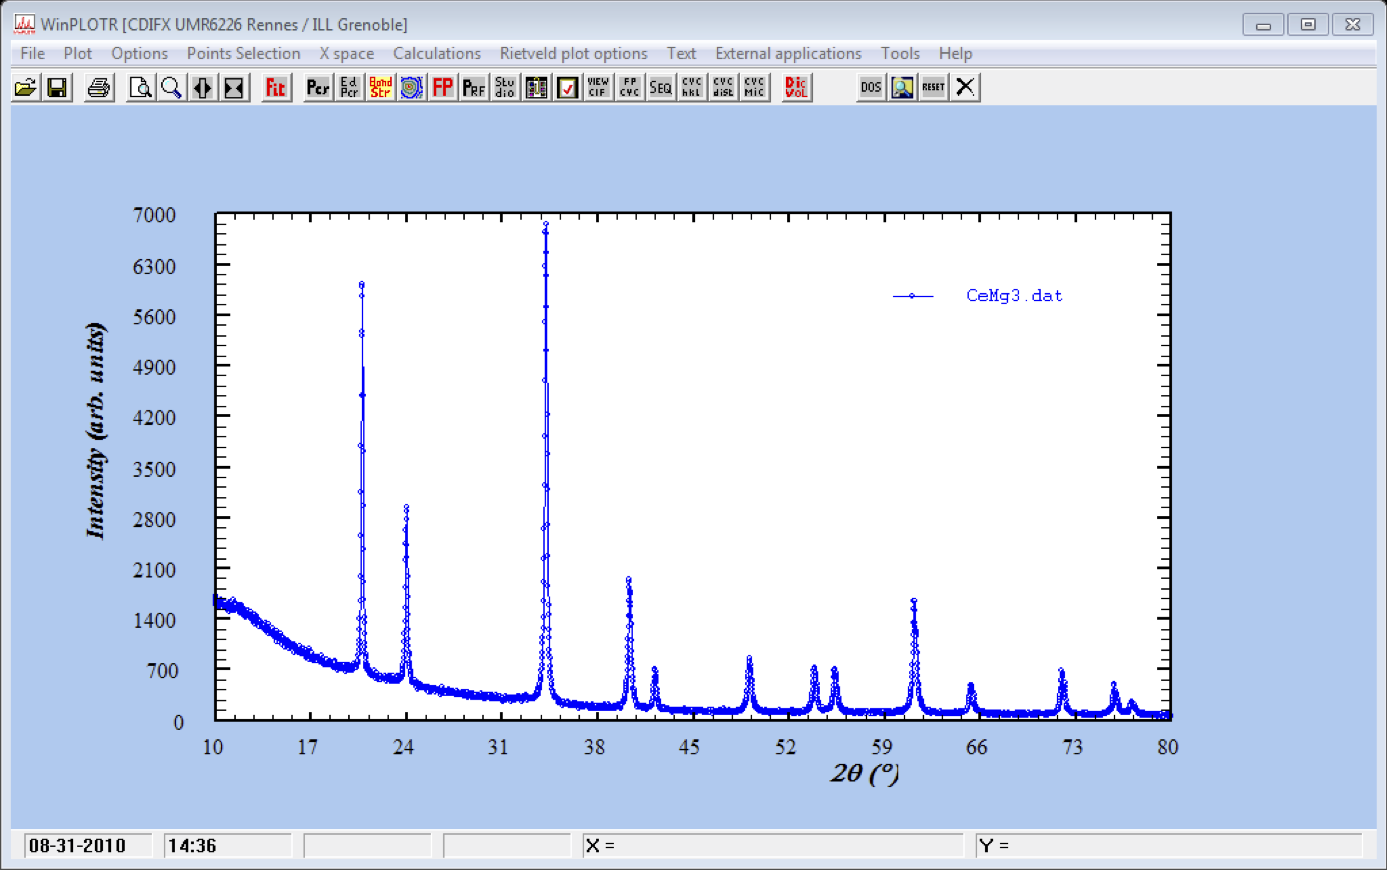The height and width of the screenshot is (870, 1387).
Task: Open the X space menu
Action: click(x=346, y=54)
